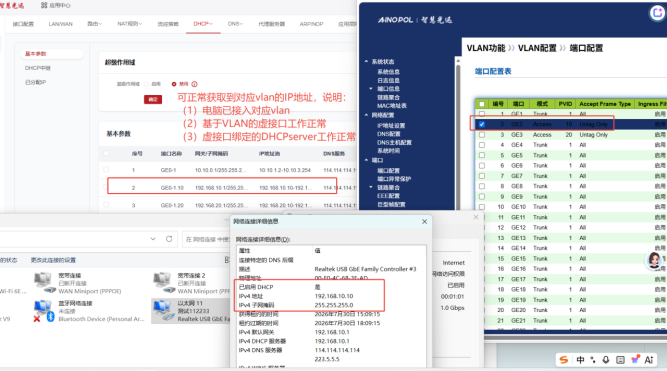Click the IME skin toolbox icon

pyautogui.click(x=635, y=360)
